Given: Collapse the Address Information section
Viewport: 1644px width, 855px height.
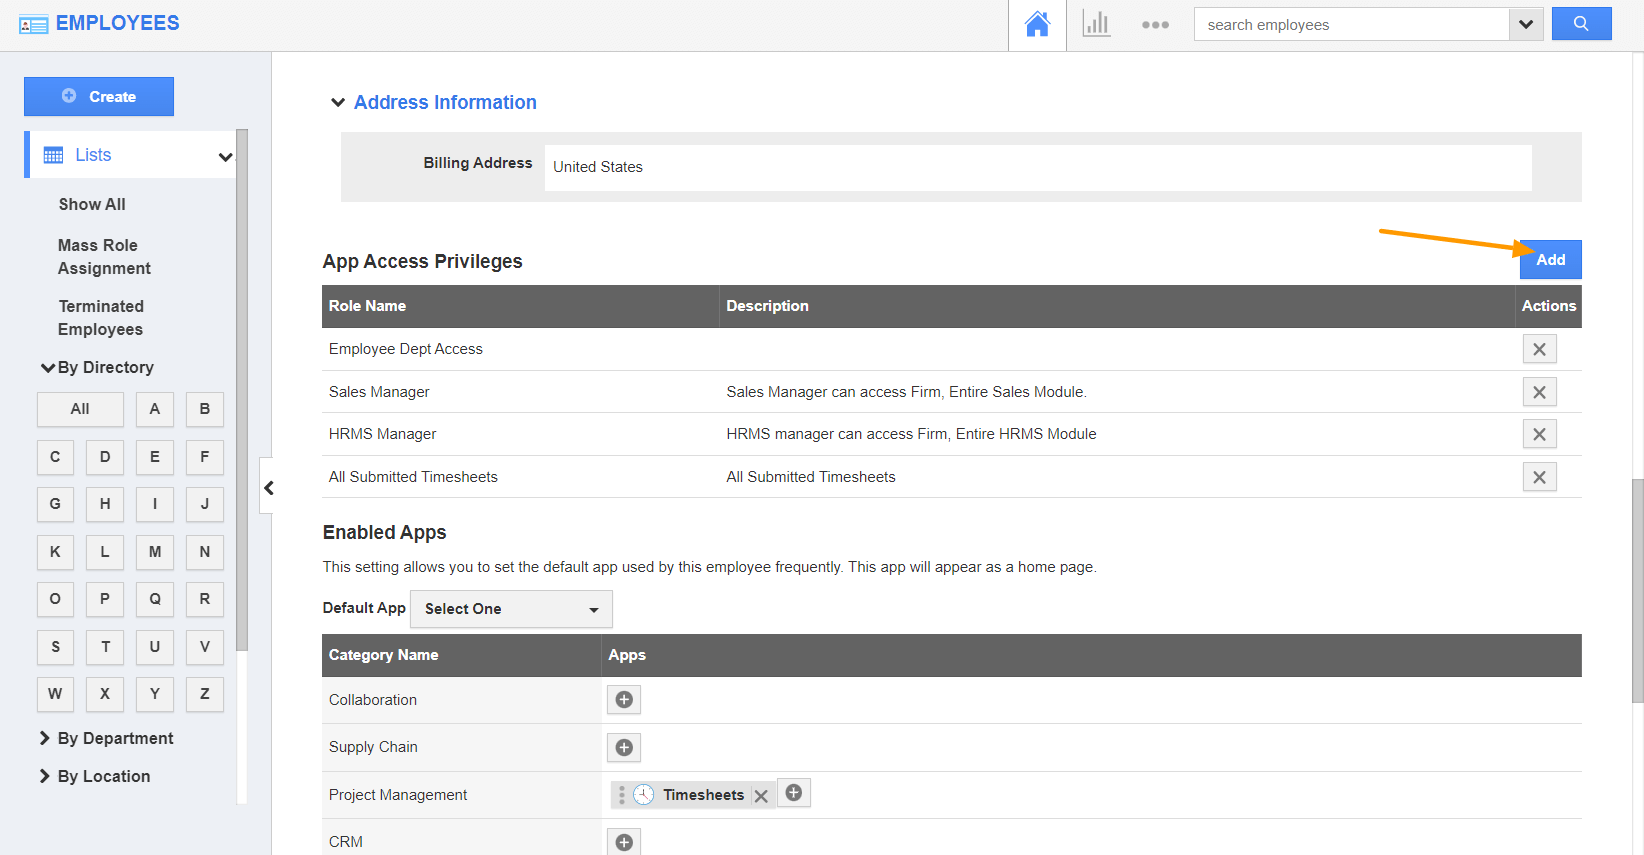Looking at the screenshot, I should click(x=338, y=103).
